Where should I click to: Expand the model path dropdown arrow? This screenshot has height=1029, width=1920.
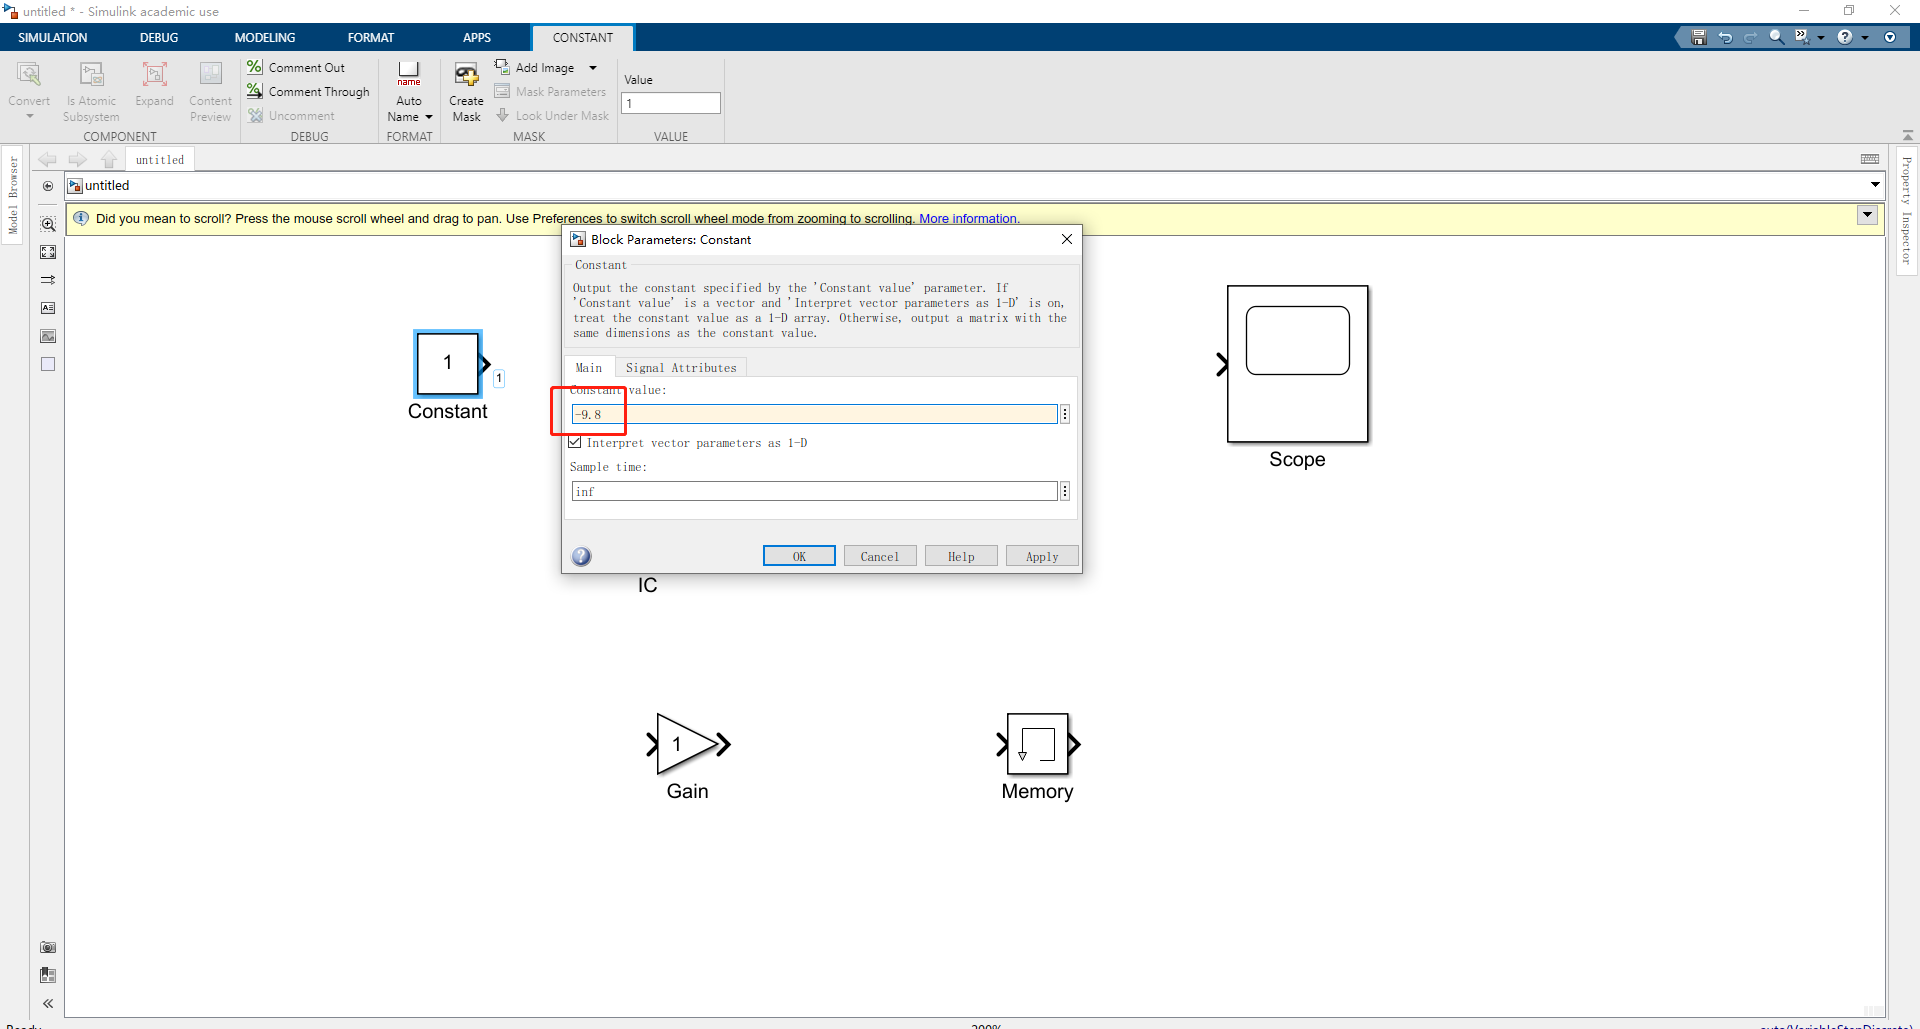1875,185
